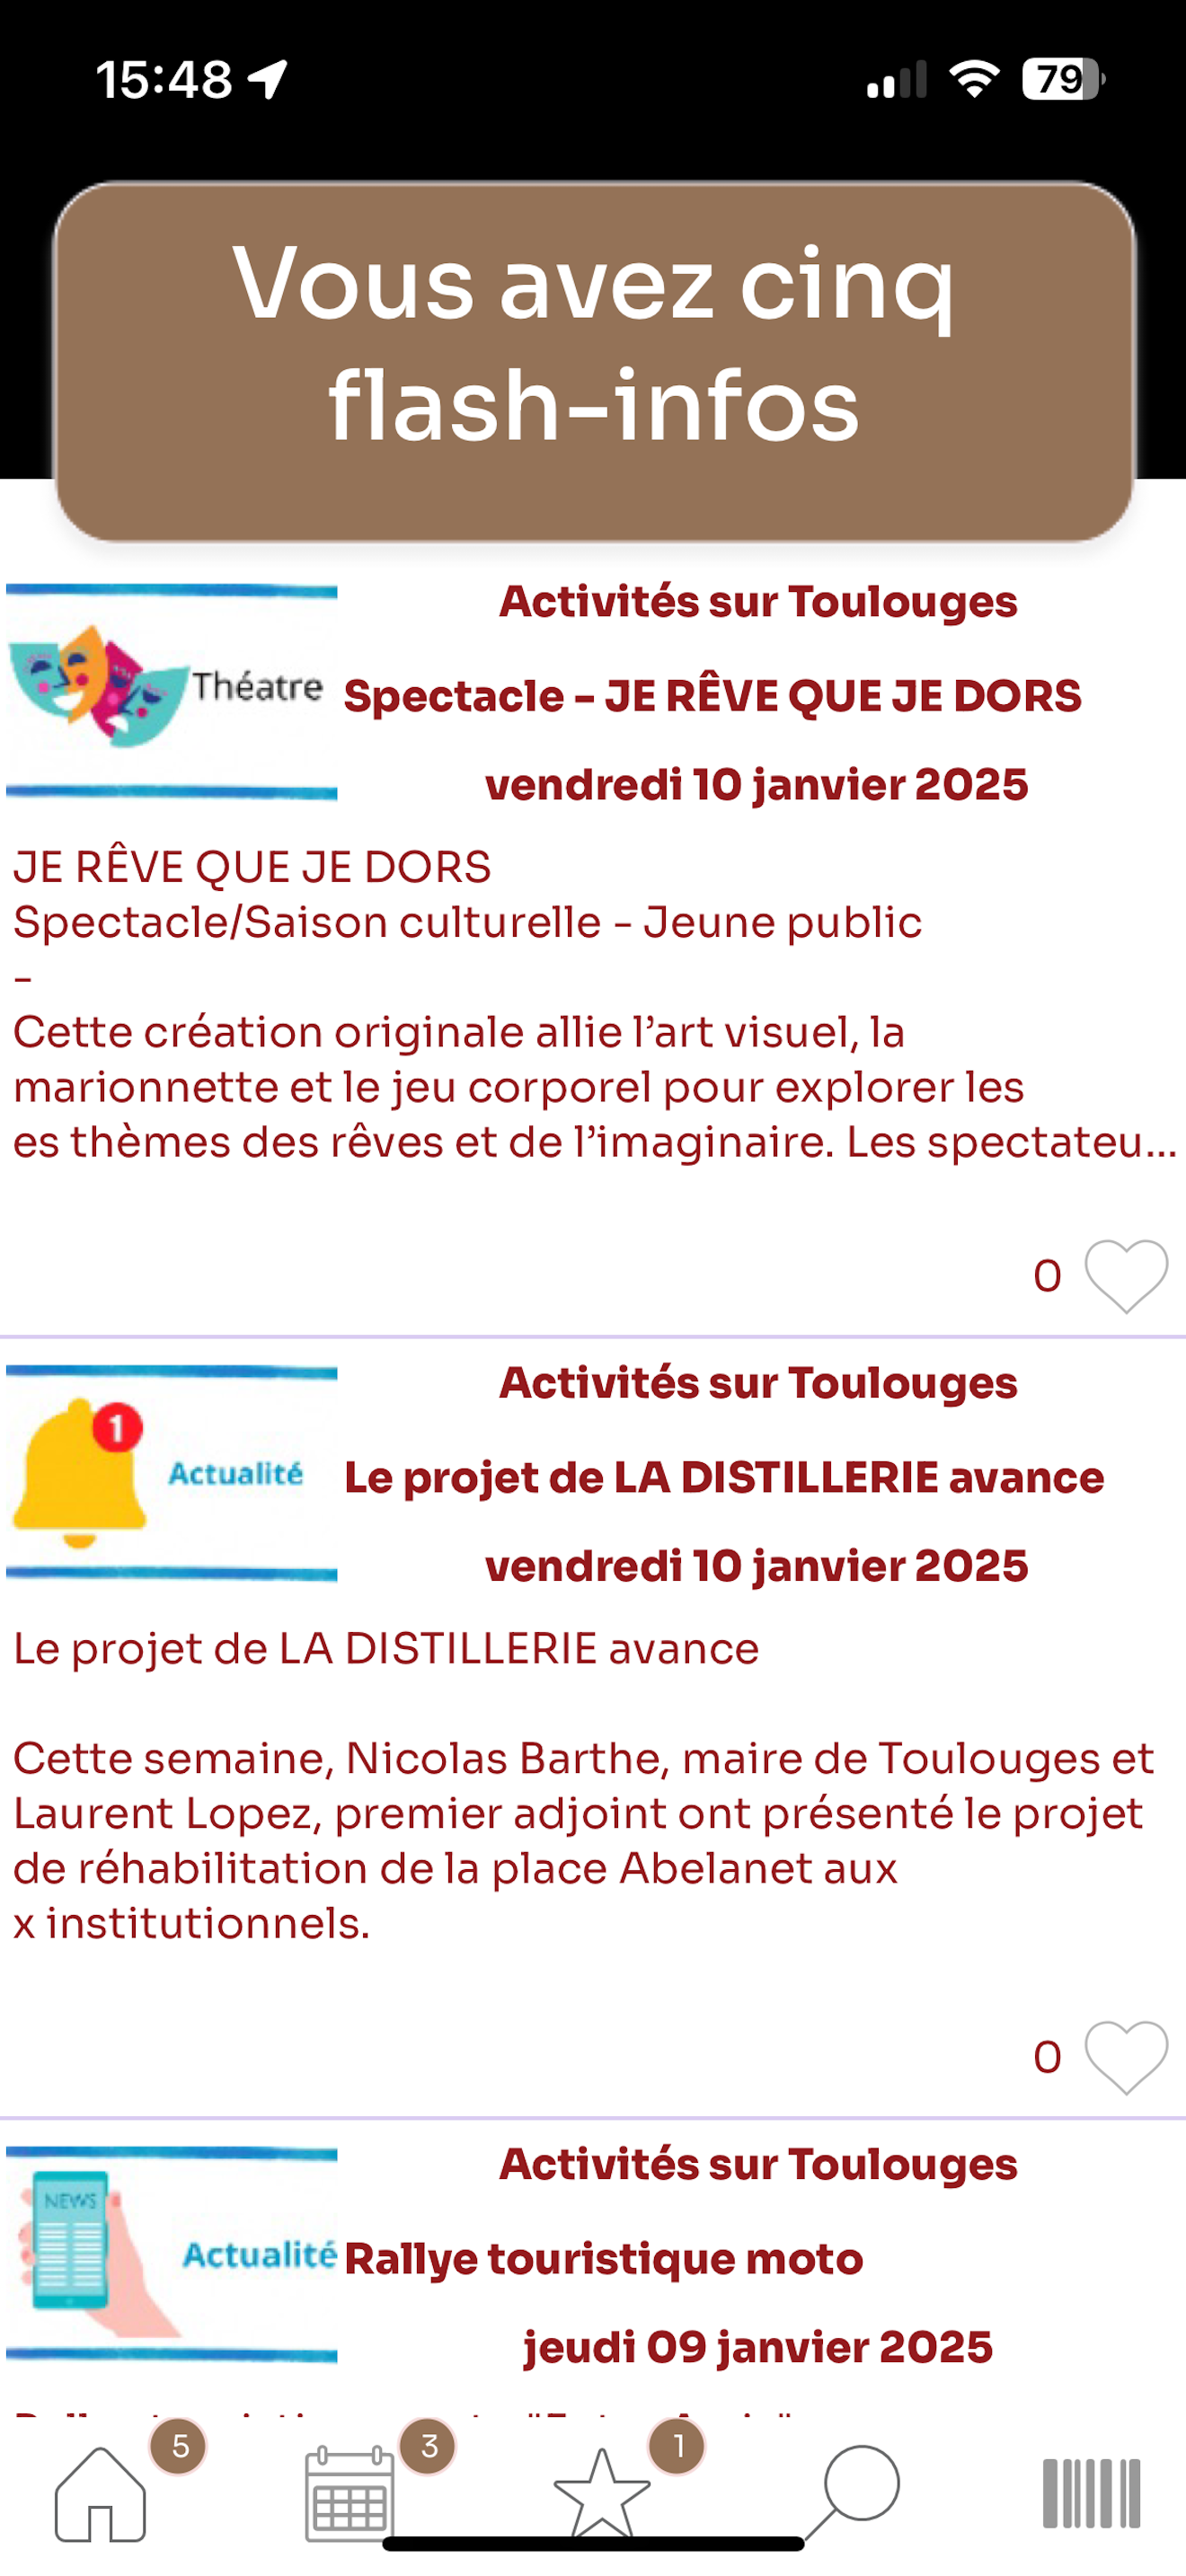The height and width of the screenshot is (2576, 1186).
Task: Expand the truncated spectacle description text
Action: tap(594, 1087)
